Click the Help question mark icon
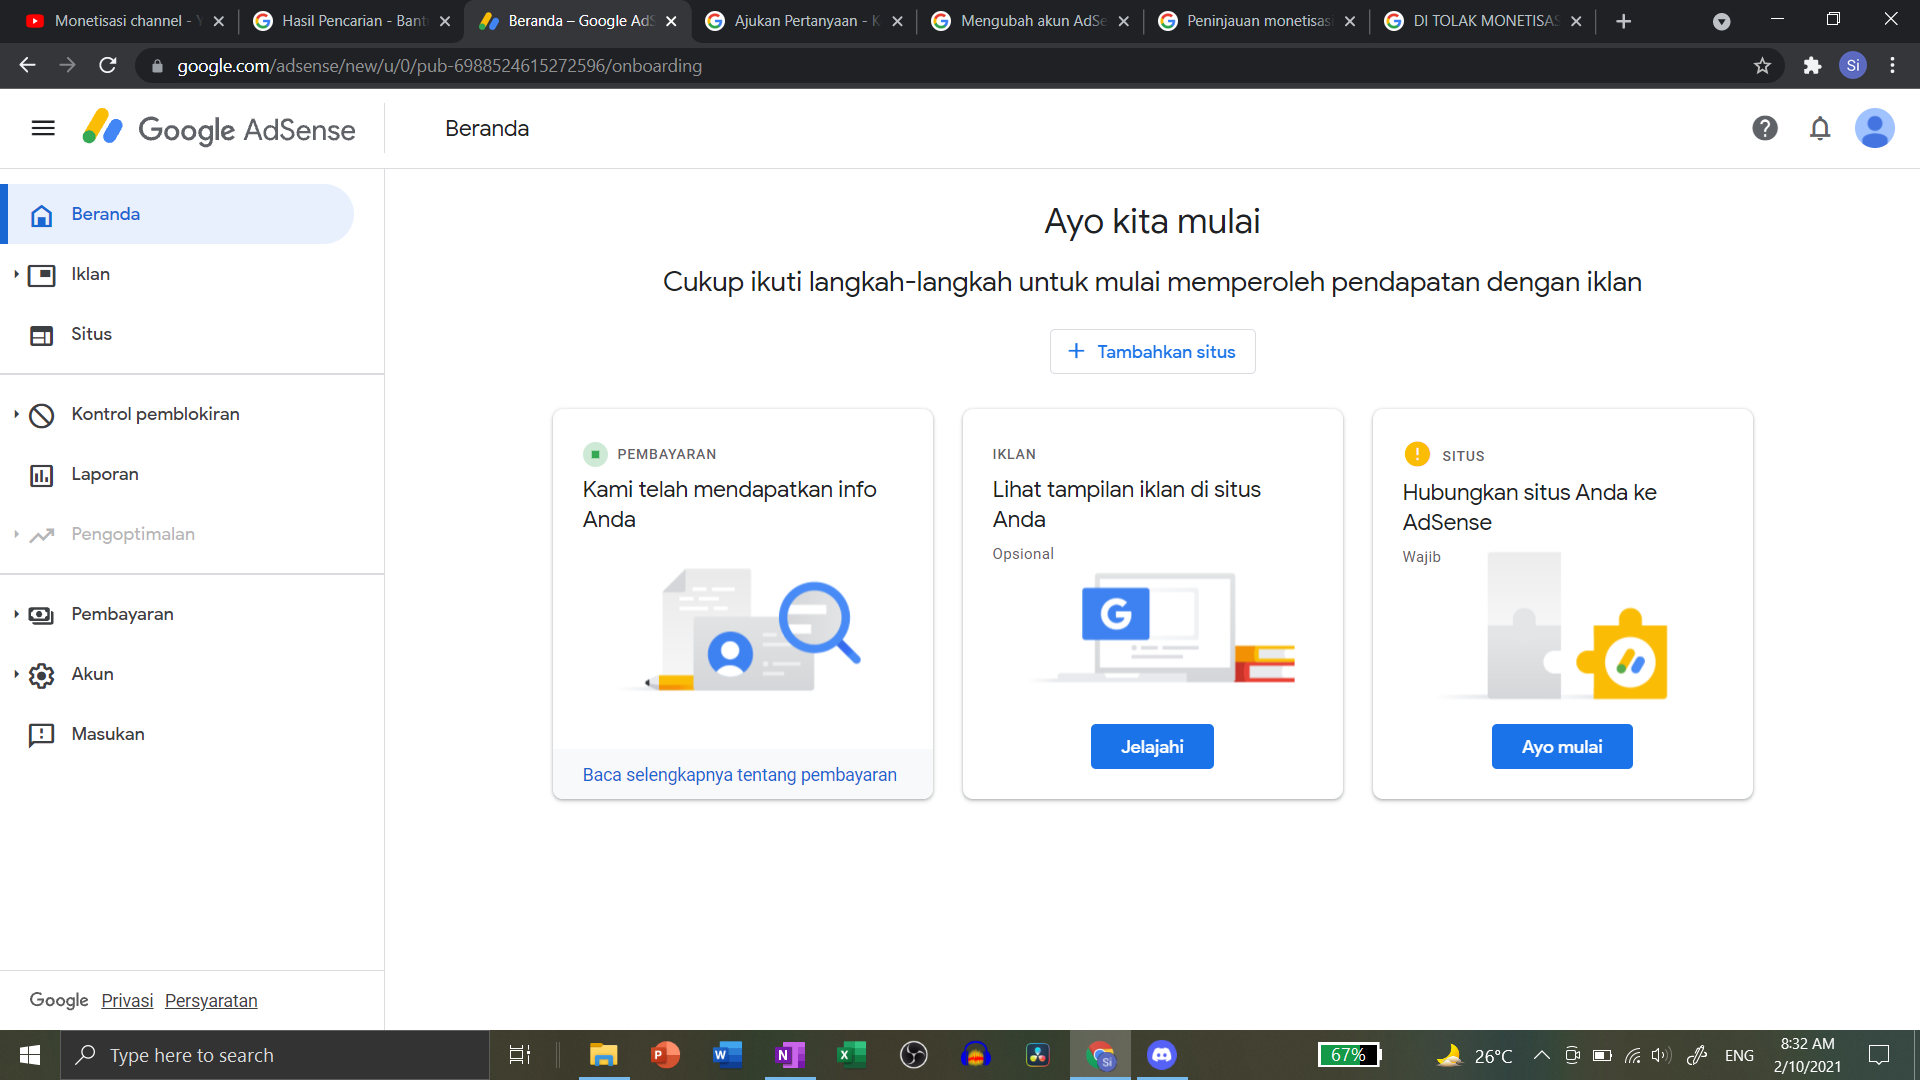Image resolution: width=1920 pixels, height=1080 pixels. coord(1765,128)
